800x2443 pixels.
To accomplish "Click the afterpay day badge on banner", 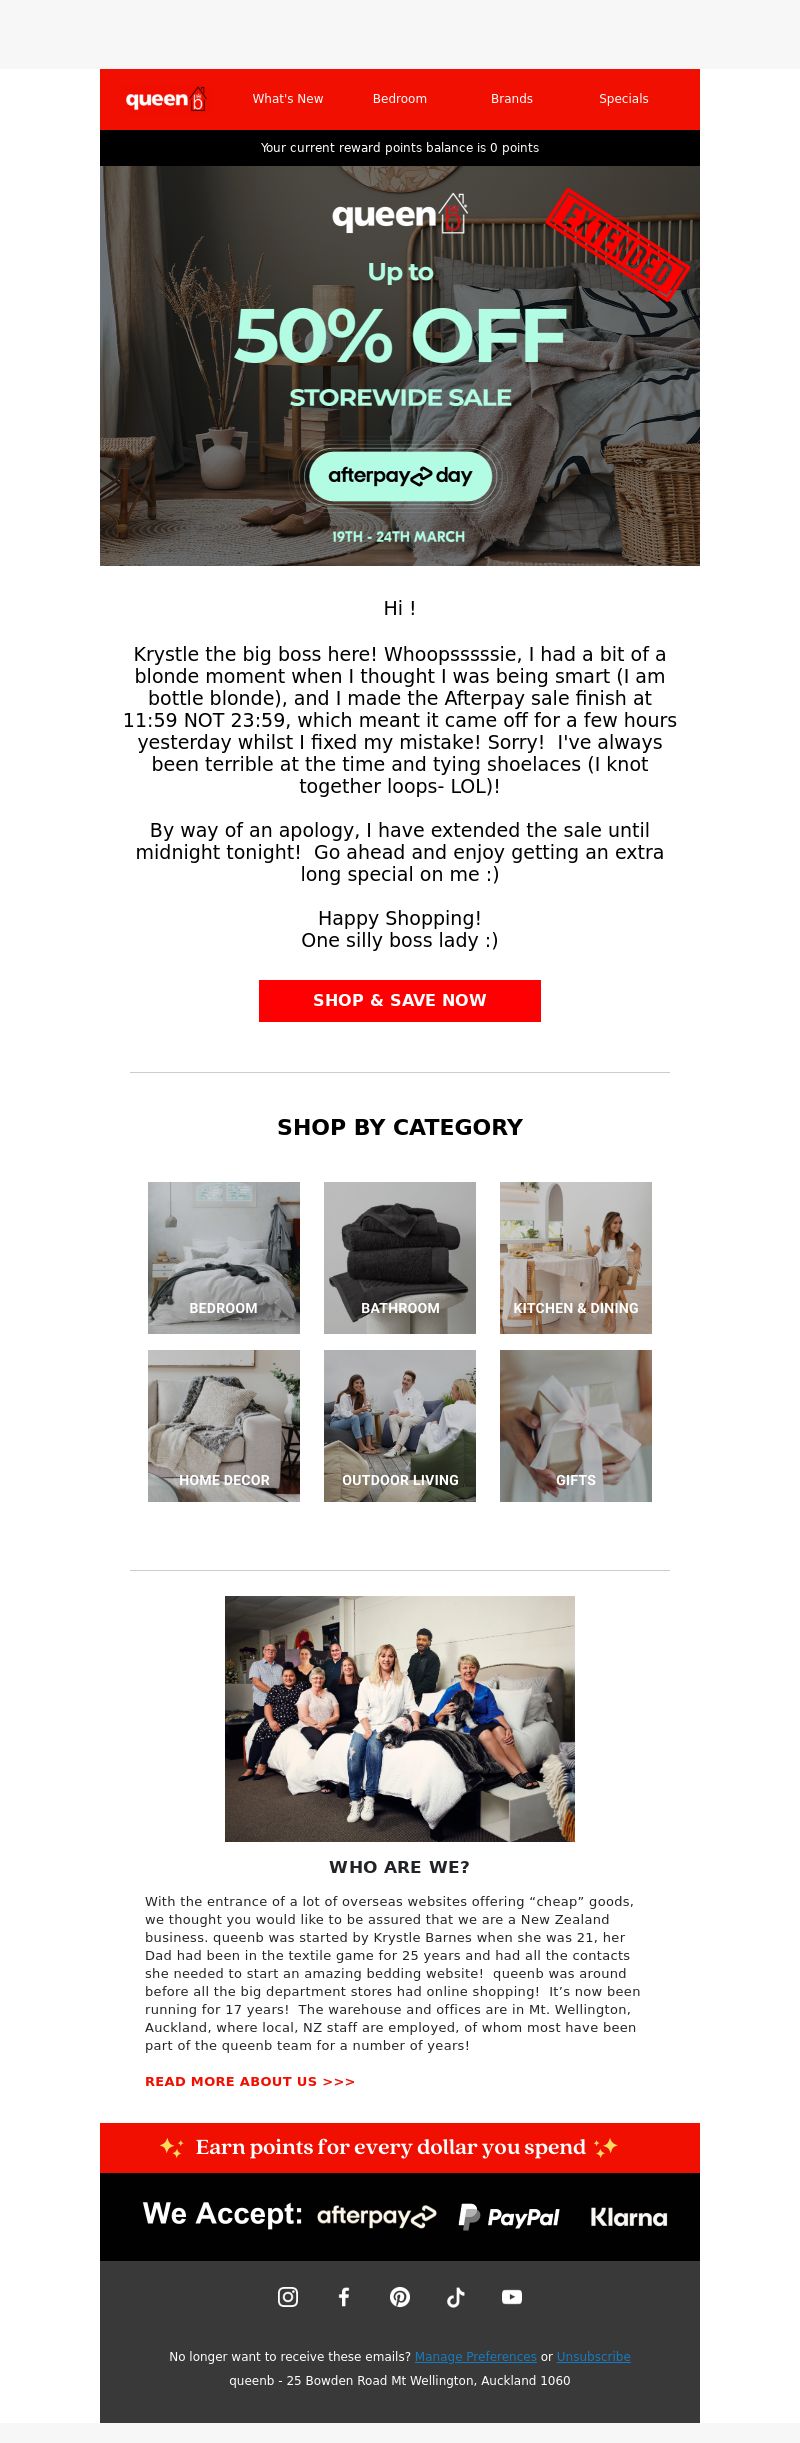I will click(400, 476).
